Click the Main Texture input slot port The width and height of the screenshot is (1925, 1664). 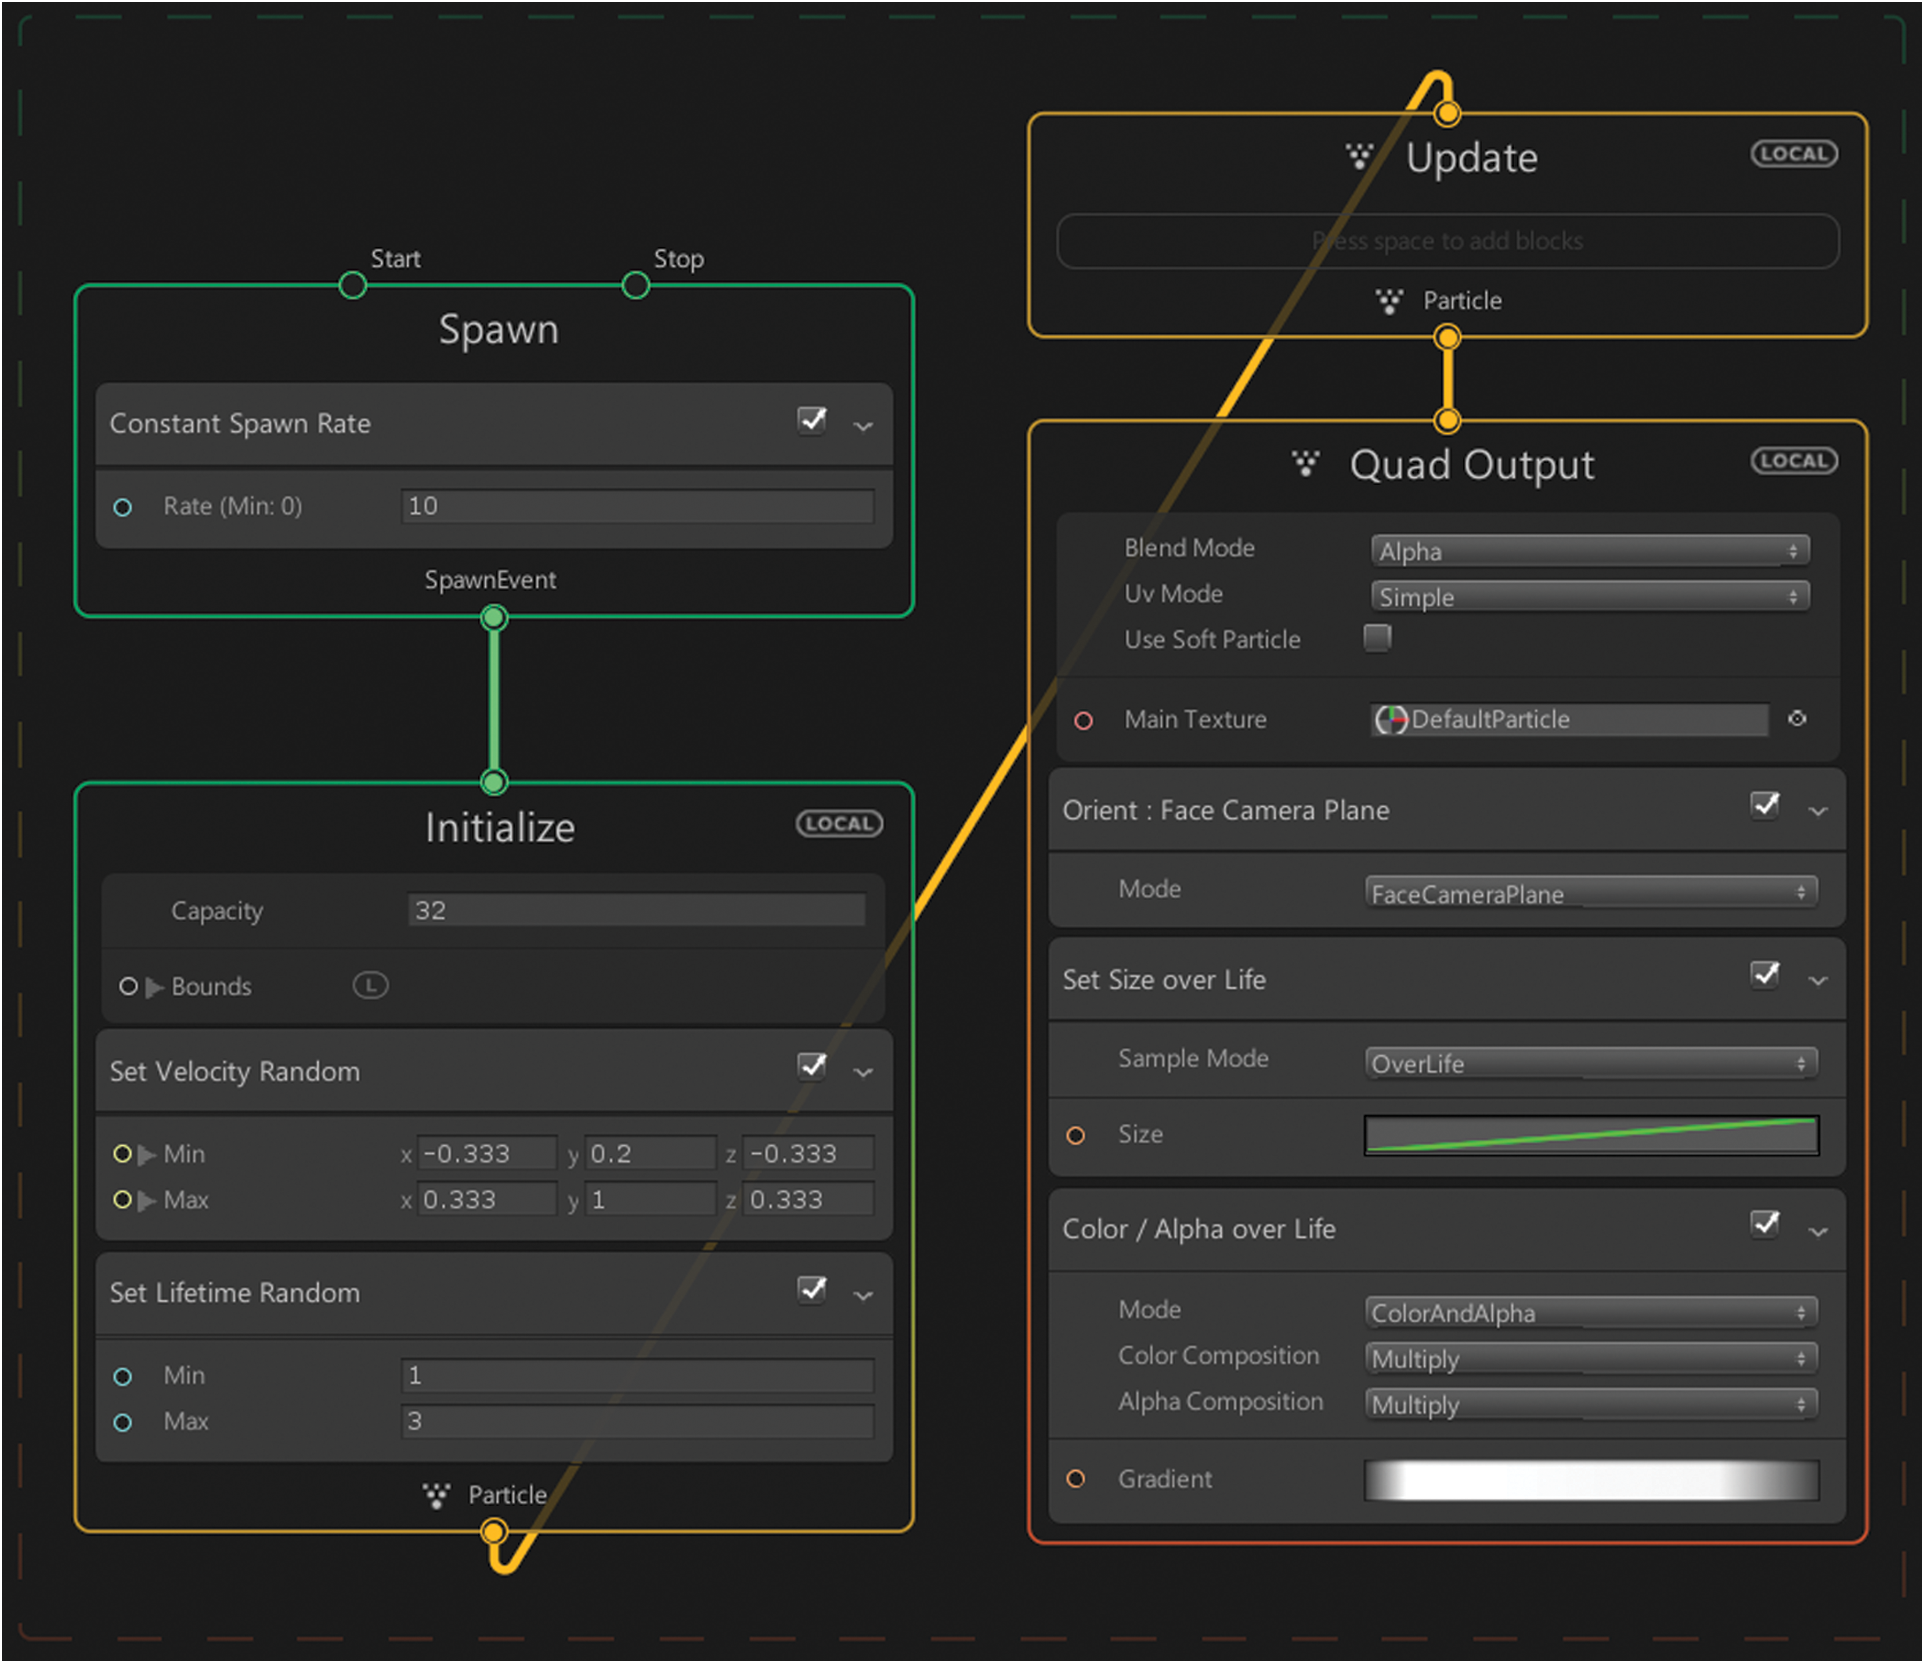[1083, 721]
